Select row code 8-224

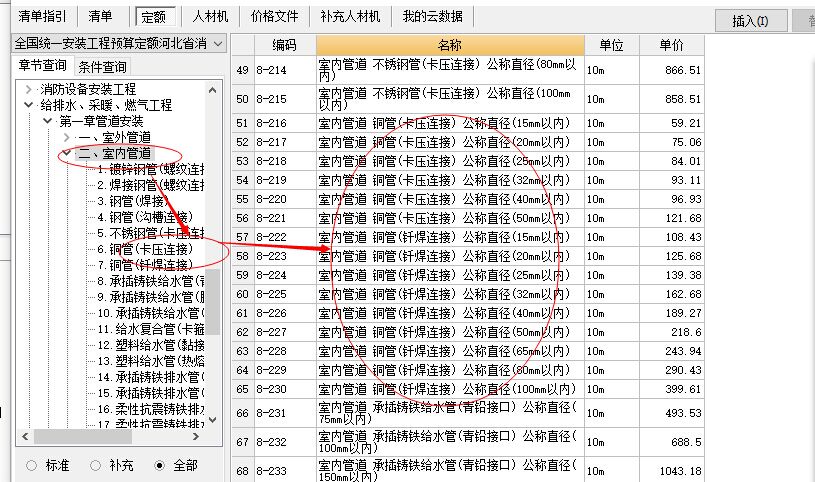click(272, 275)
